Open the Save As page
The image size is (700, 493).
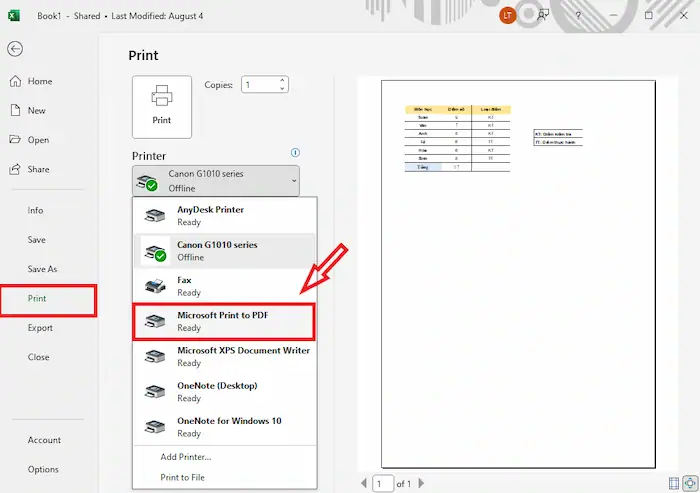(x=42, y=269)
